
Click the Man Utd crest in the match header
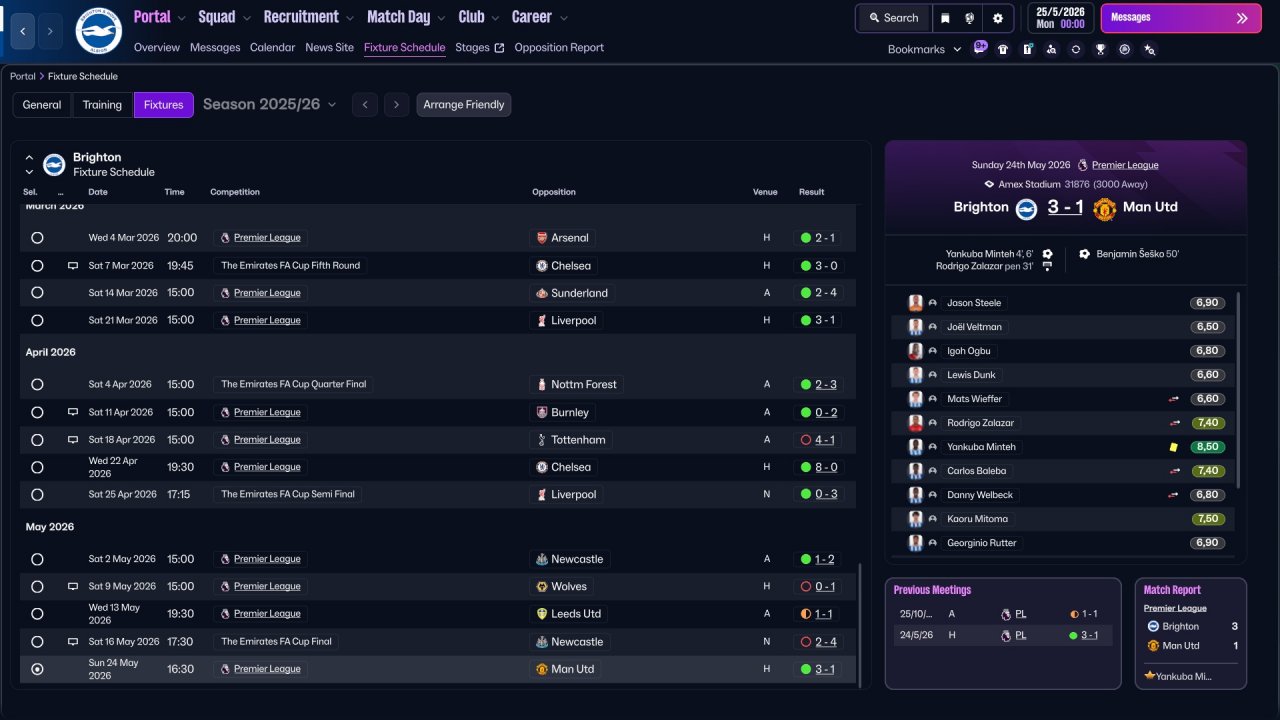coord(1104,208)
